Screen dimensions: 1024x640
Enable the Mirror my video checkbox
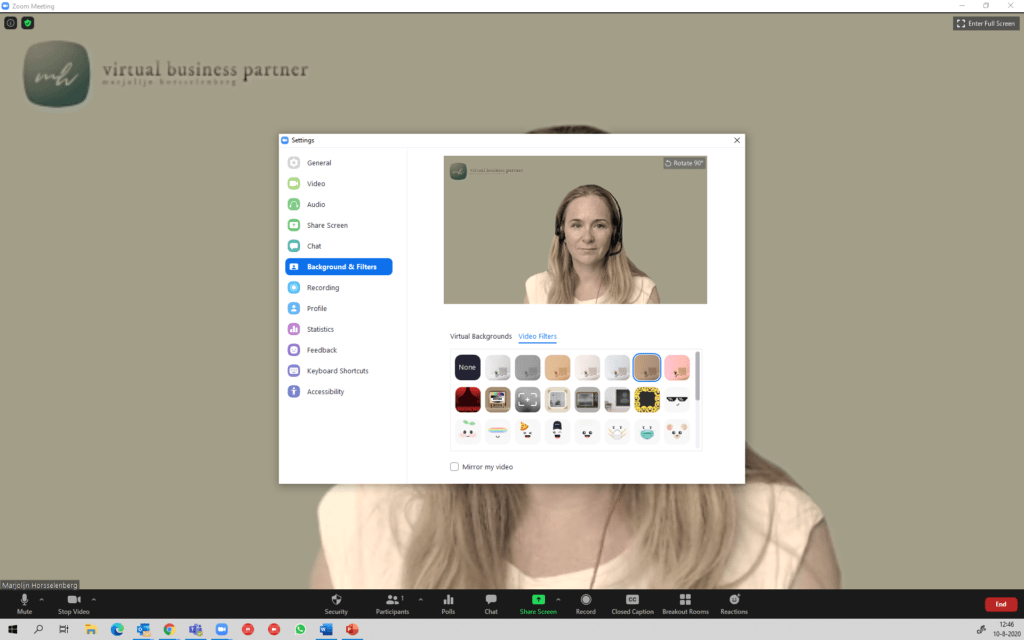pos(455,467)
